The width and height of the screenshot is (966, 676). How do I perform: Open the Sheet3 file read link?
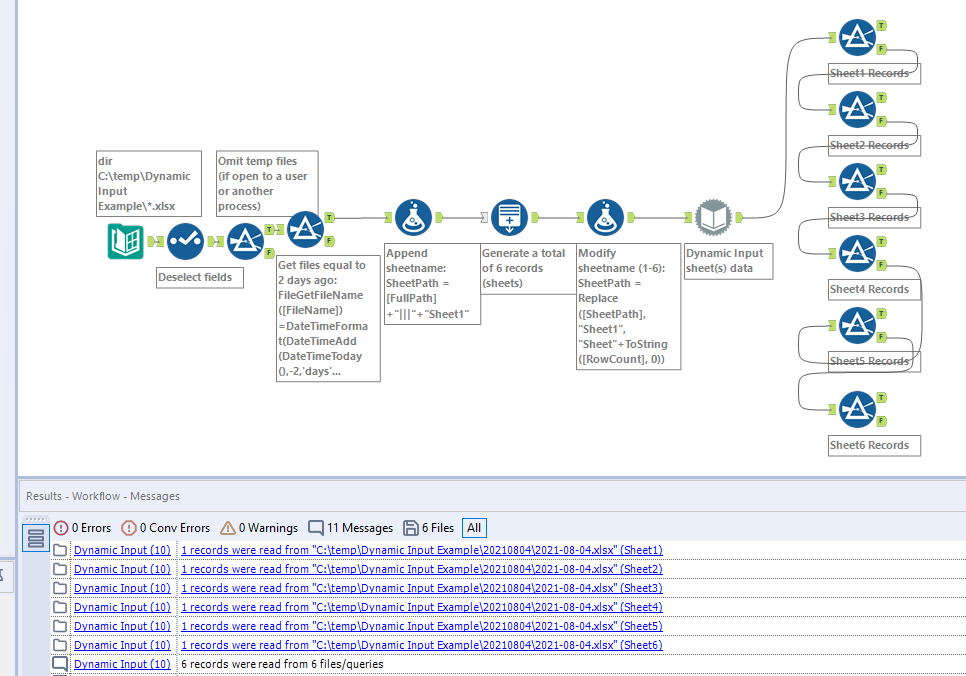422,588
